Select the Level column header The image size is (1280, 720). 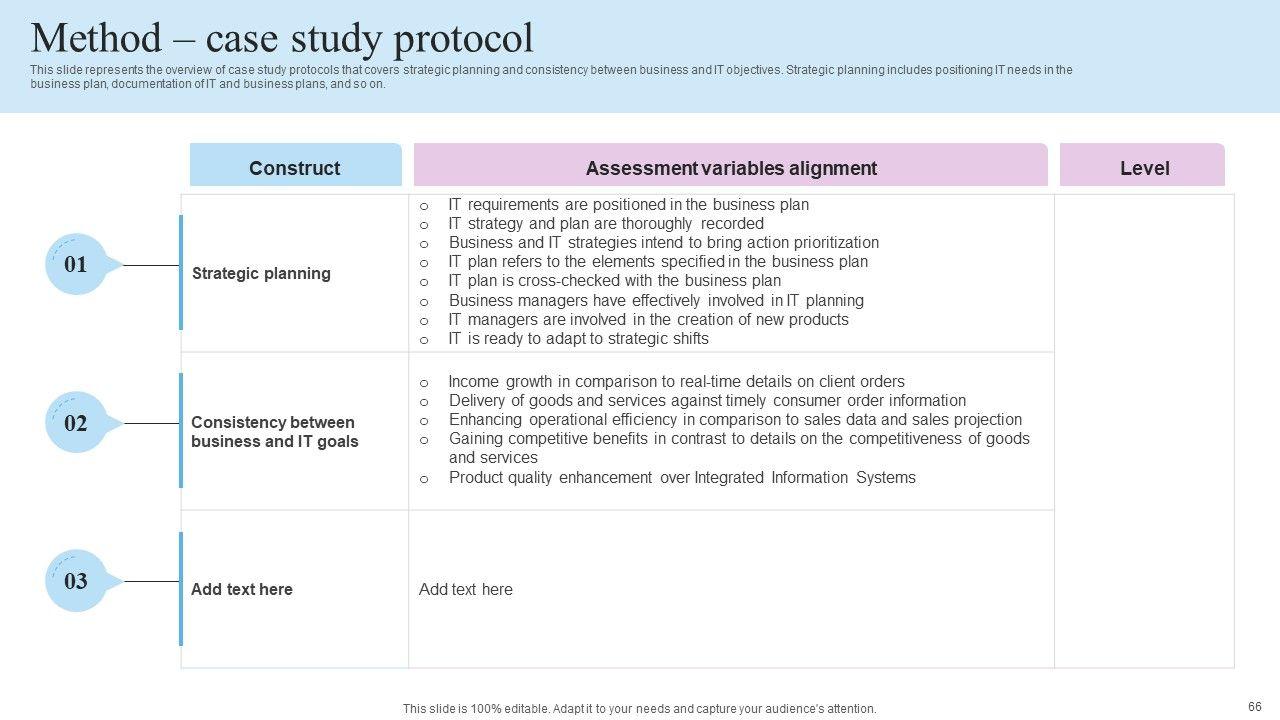(x=1144, y=168)
